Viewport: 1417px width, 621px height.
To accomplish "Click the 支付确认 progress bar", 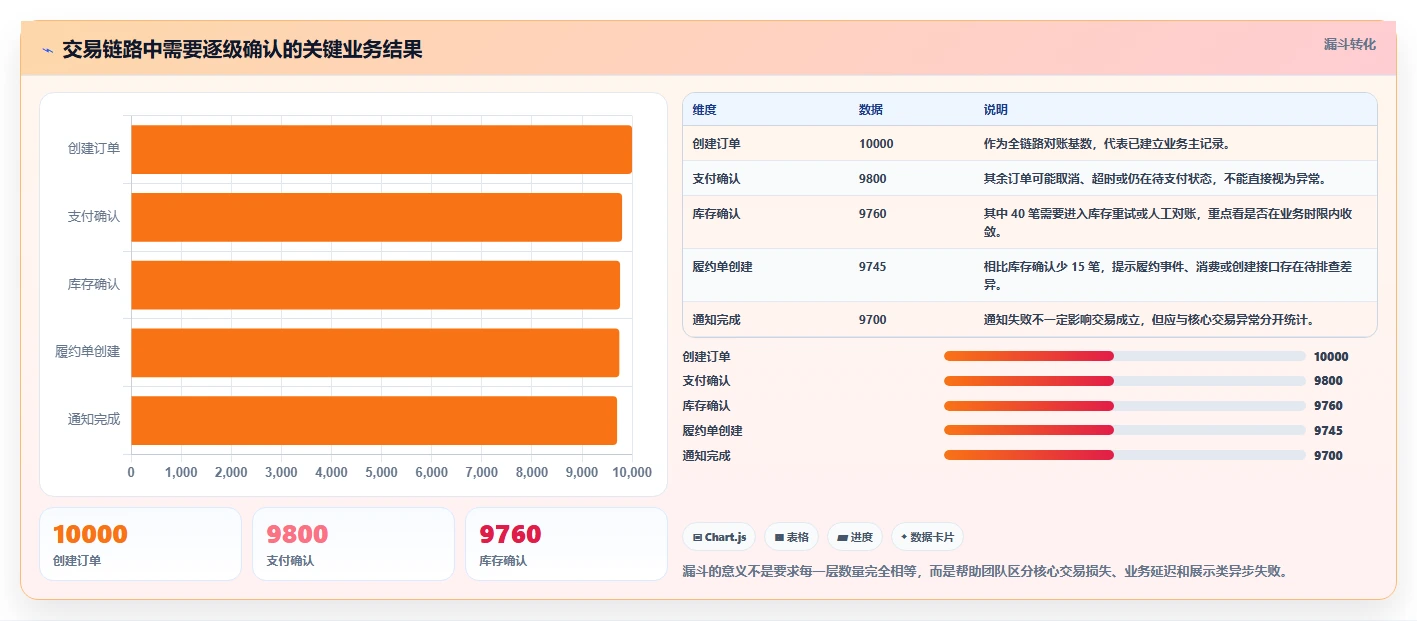I will 1124,381.
